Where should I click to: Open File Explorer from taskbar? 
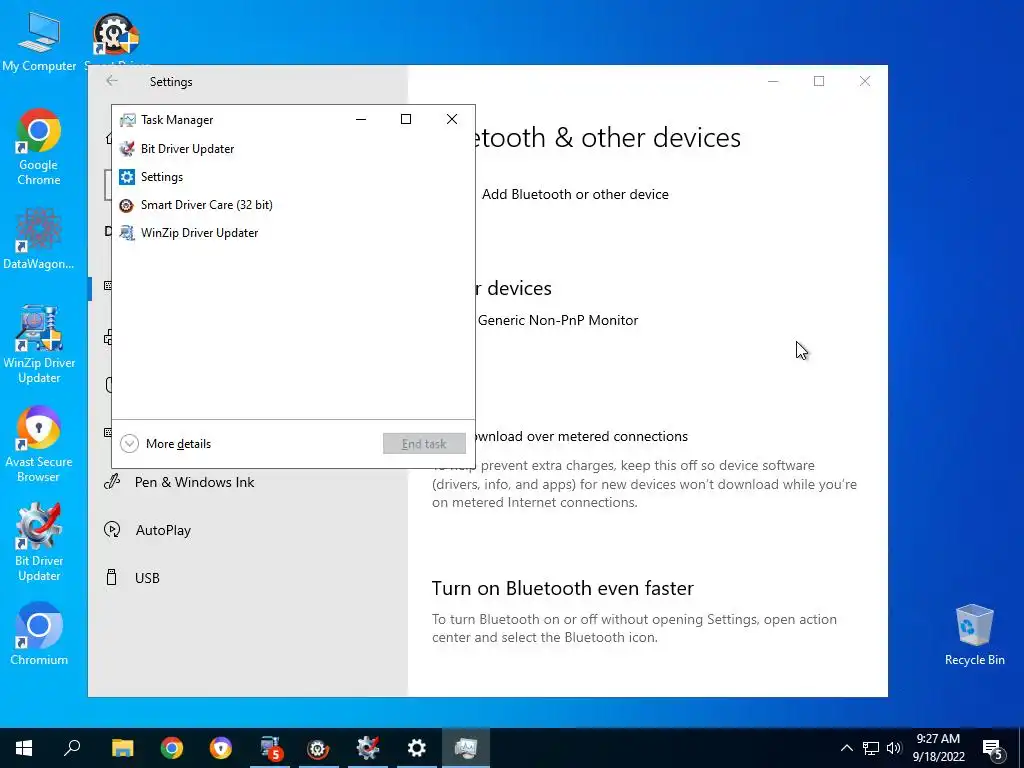122,748
